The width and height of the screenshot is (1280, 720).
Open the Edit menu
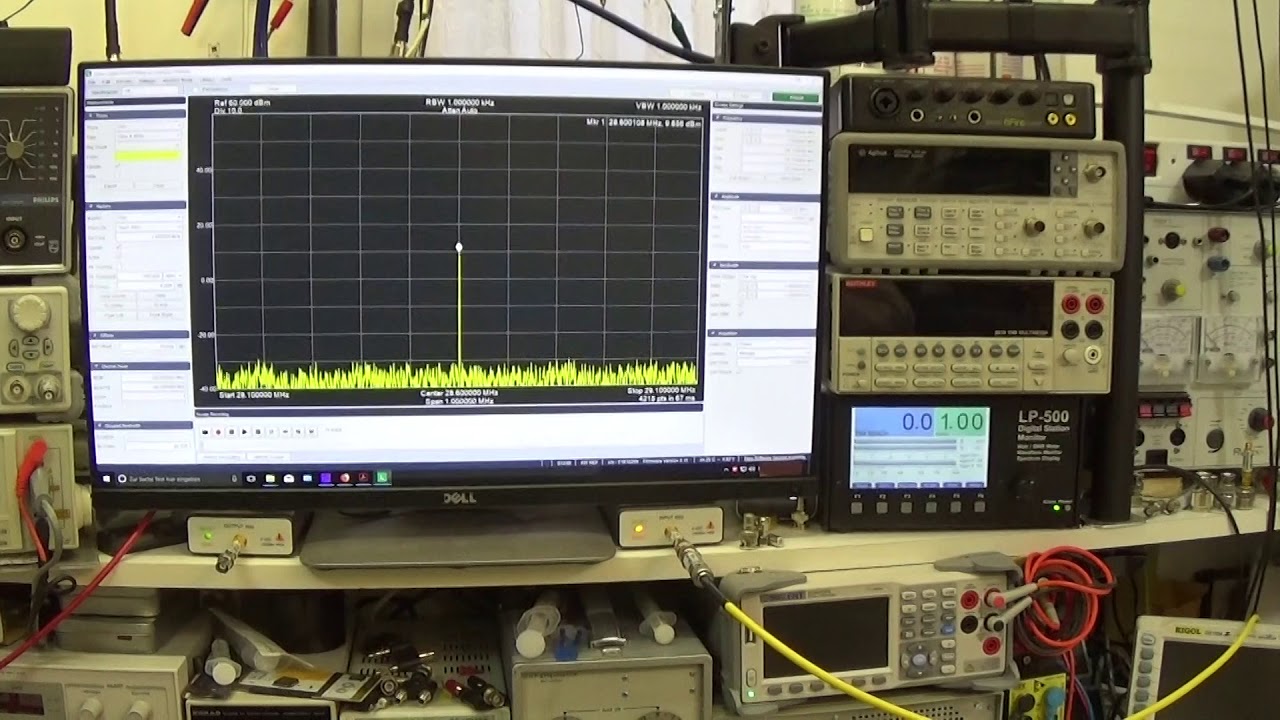point(106,81)
